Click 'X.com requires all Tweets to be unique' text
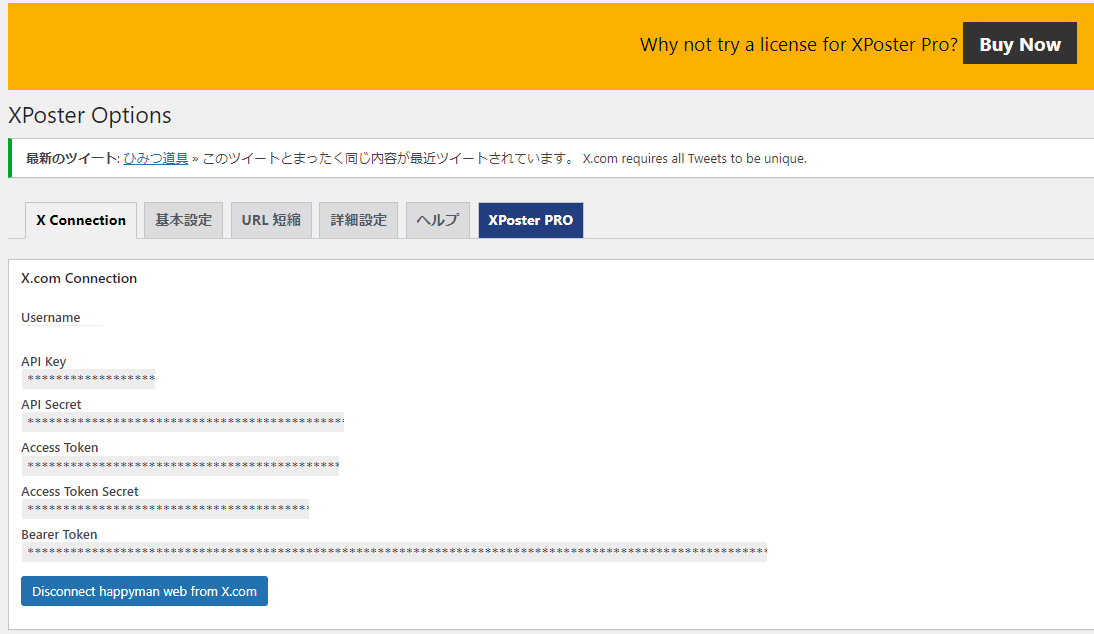 pos(694,158)
